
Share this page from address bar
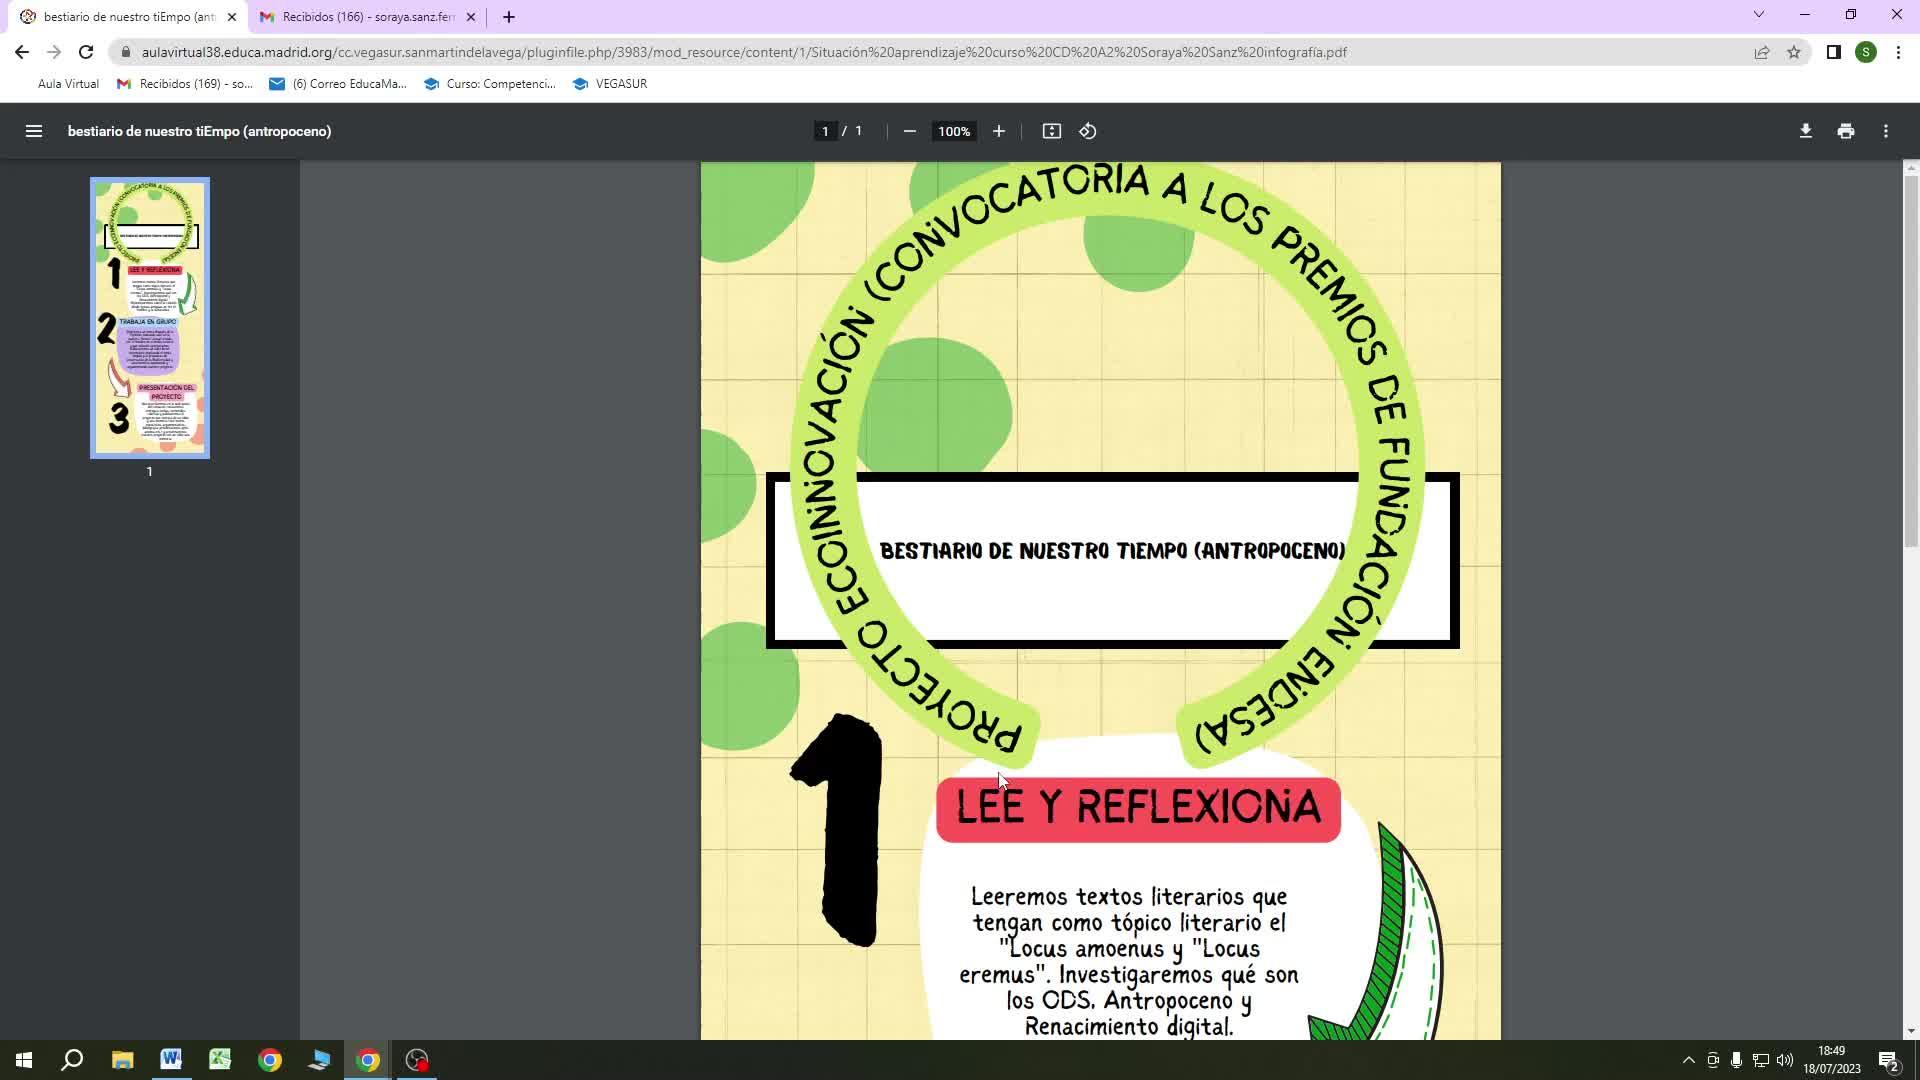[1761, 52]
